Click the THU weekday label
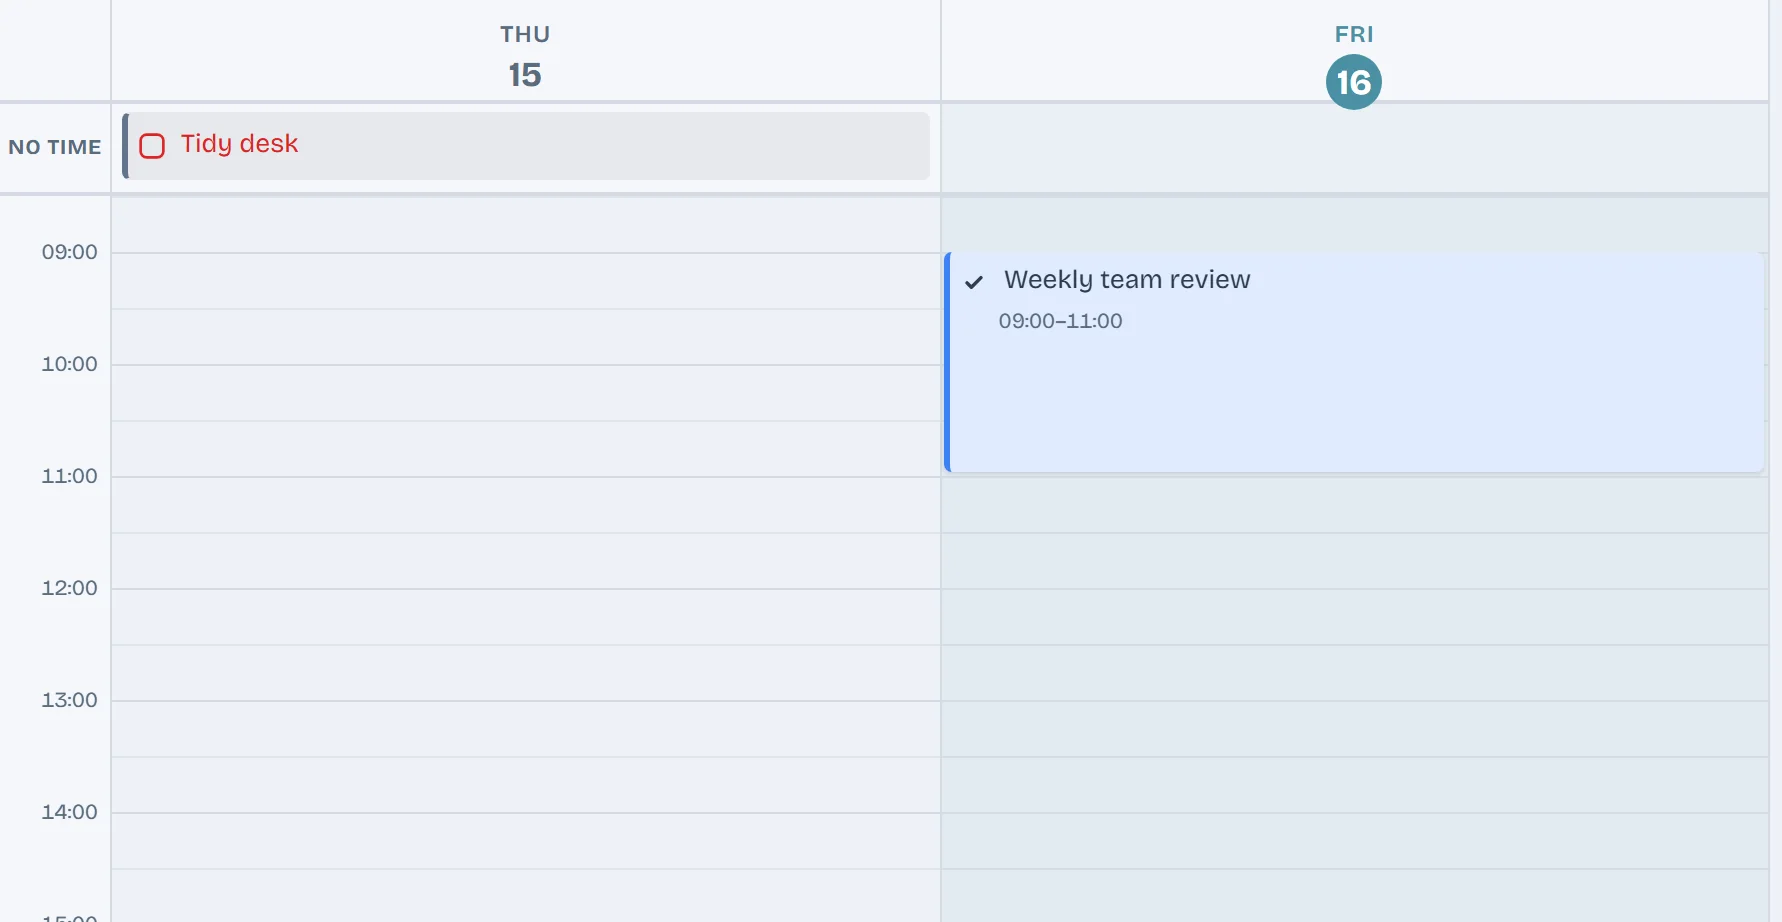 click(525, 34)
